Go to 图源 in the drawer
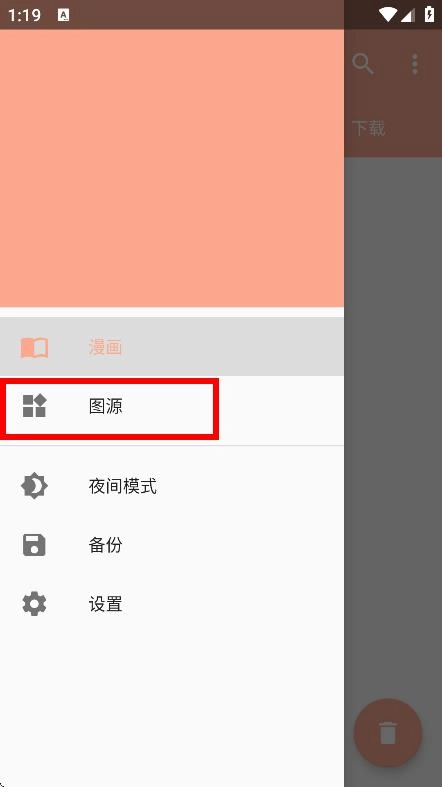Screen dimensions: 442x787 tap(172, 406)
